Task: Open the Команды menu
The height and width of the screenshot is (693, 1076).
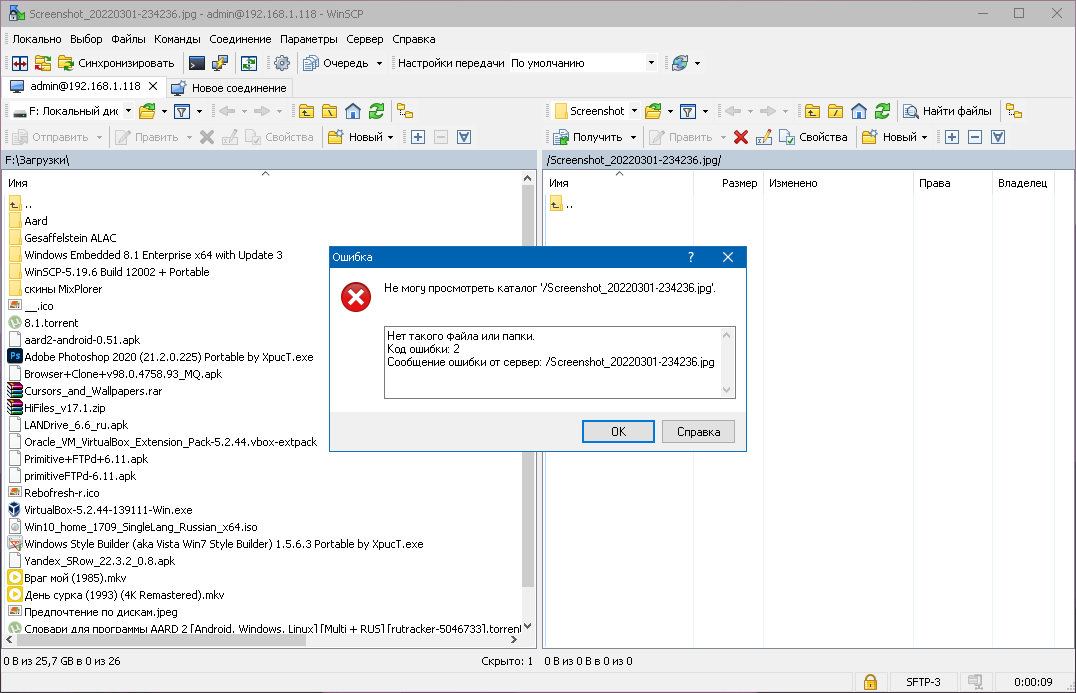Action: pyautogui.click(x=177, y=39)
